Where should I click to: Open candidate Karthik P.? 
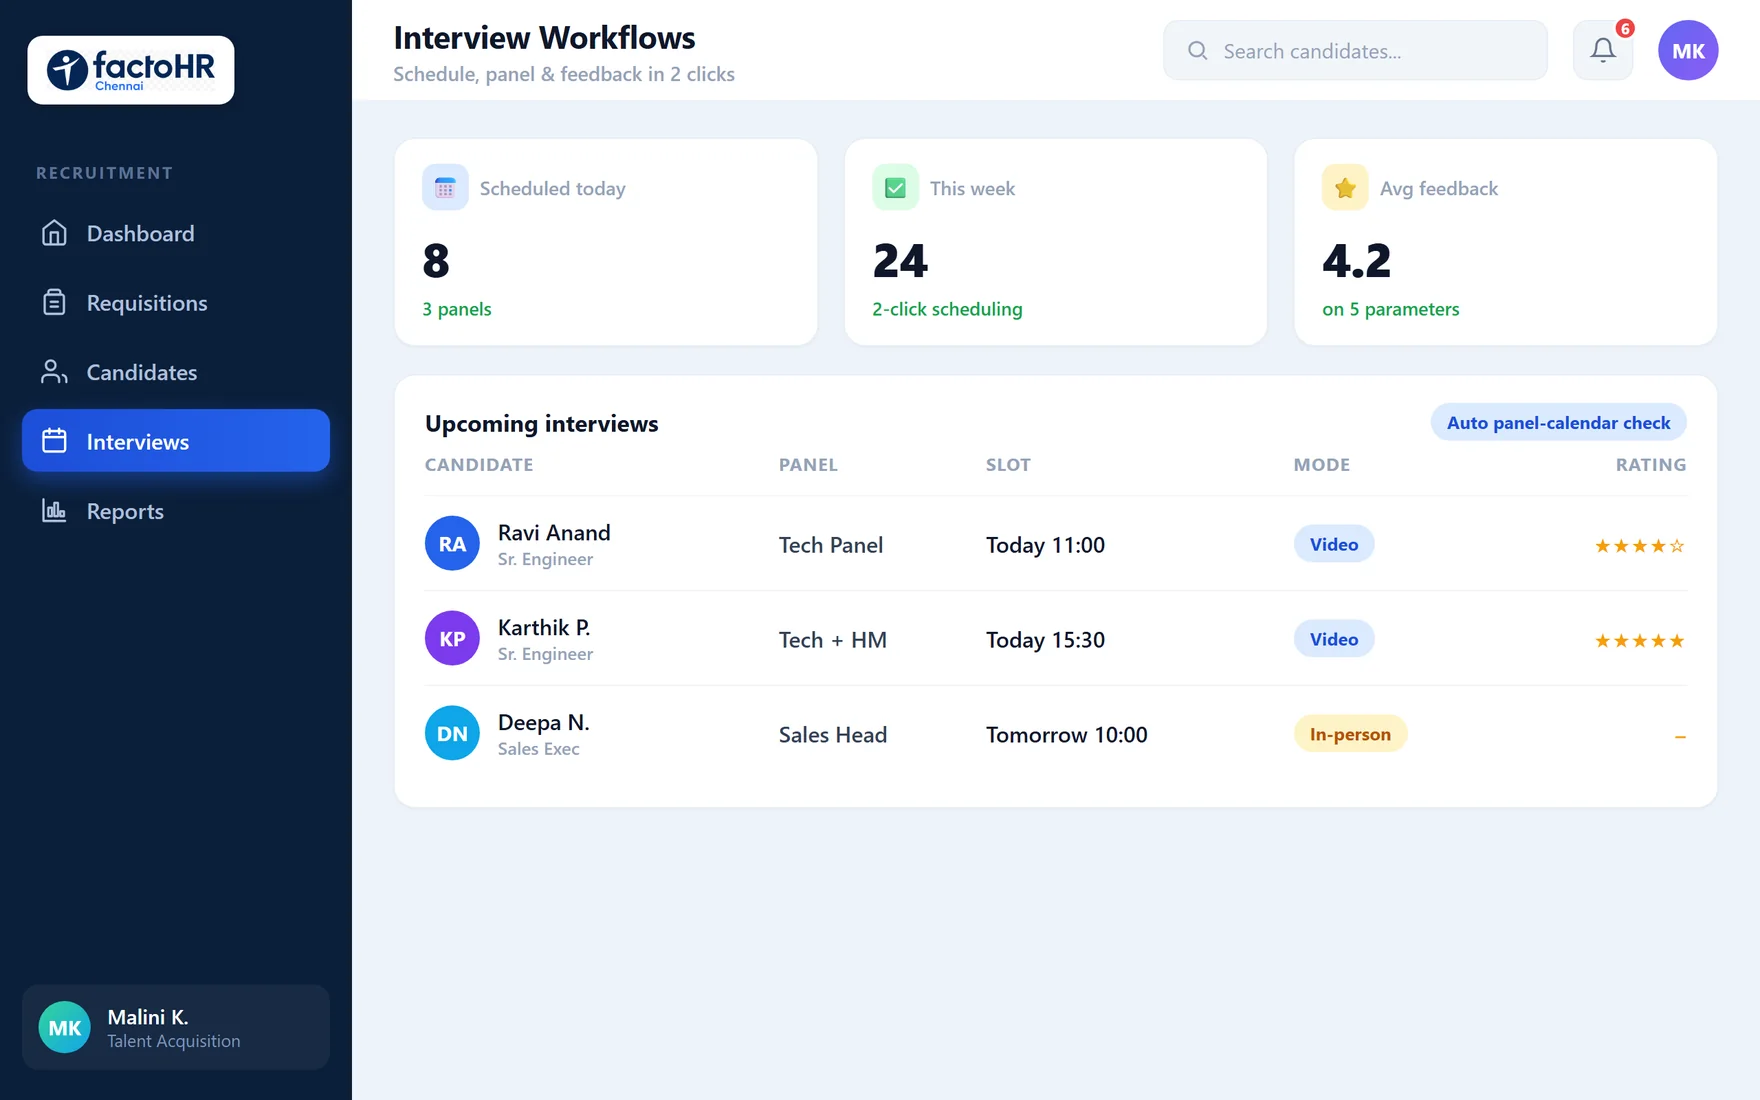[544, 628]
